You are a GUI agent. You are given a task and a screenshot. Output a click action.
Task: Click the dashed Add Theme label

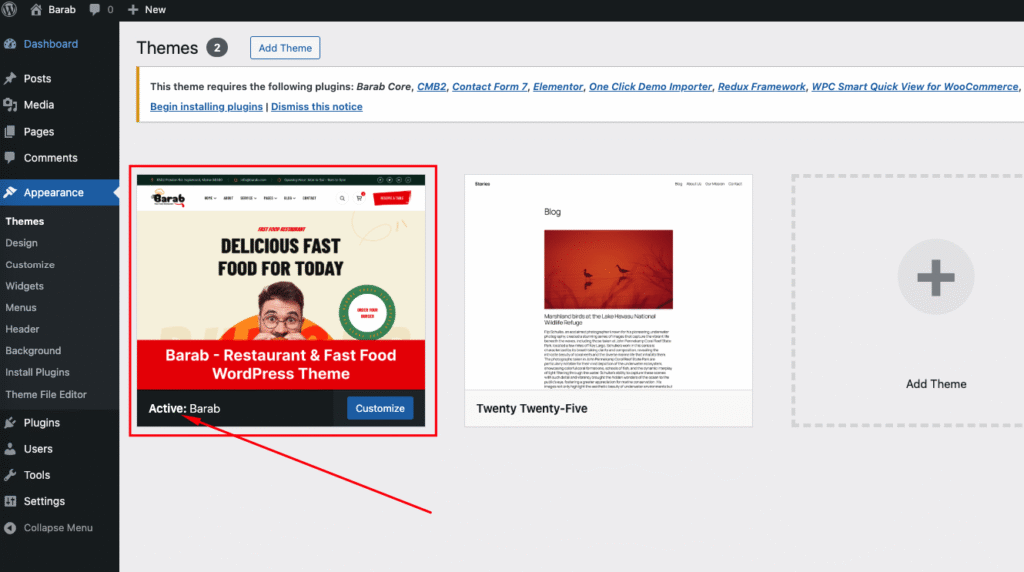pyautogui.click(x=936, y=384)
